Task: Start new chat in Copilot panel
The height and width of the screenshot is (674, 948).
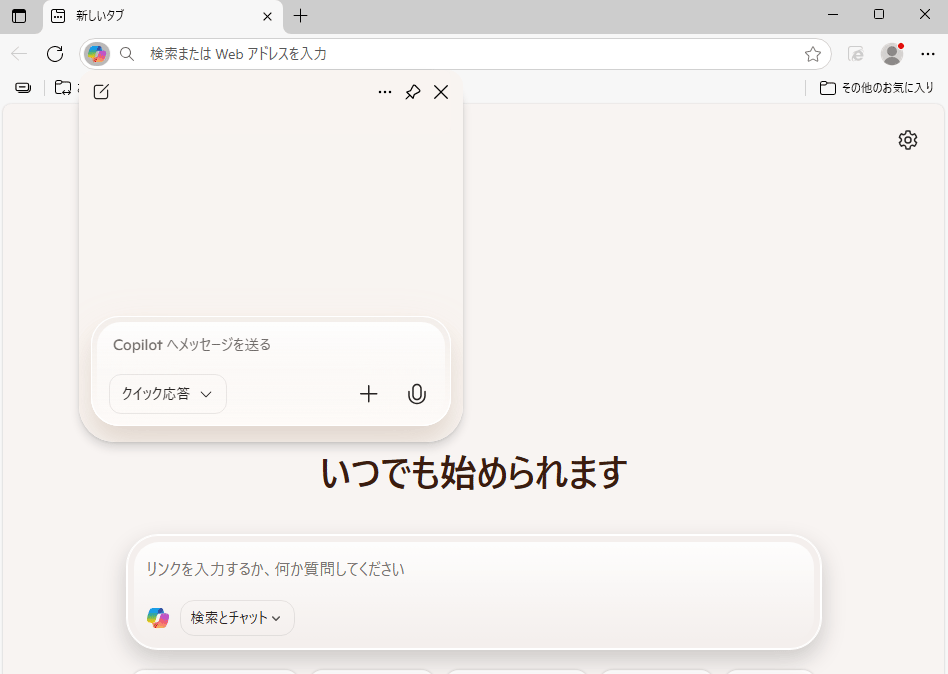Action: (102, 92)
